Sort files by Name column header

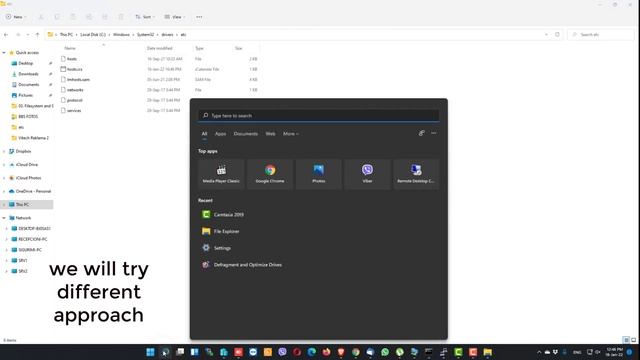pos(70,48)
